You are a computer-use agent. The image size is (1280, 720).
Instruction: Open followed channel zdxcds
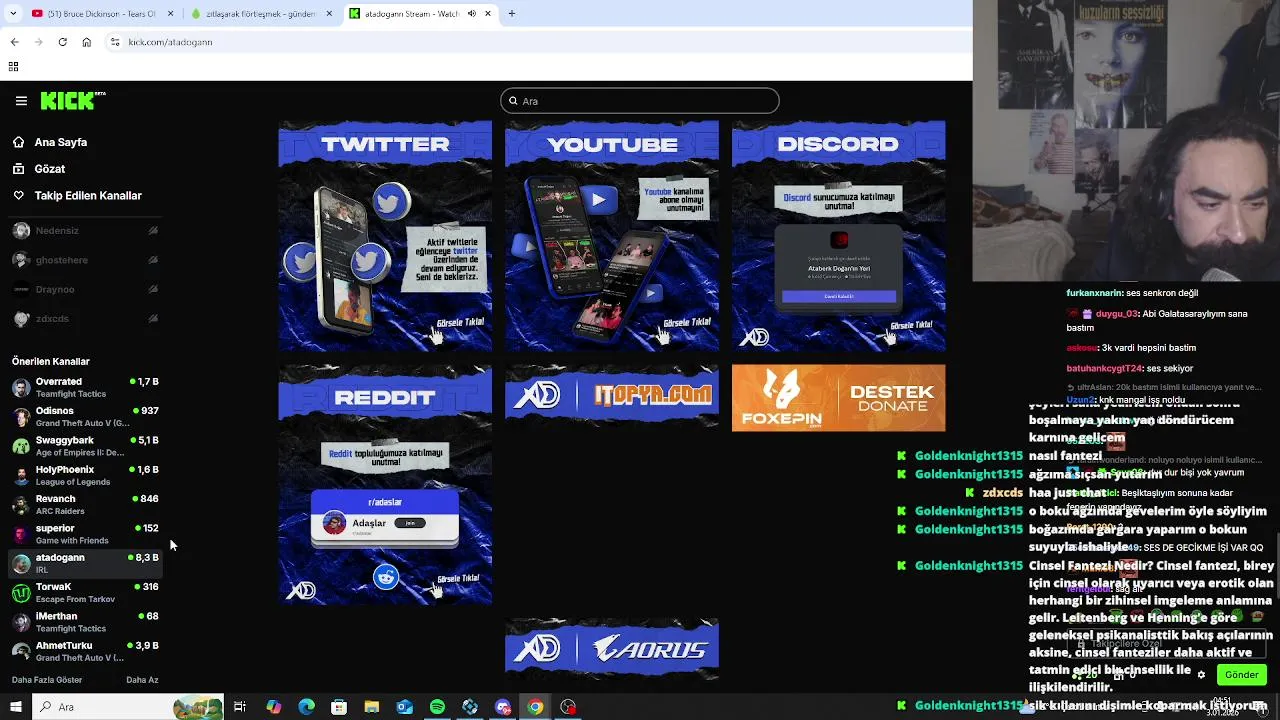pos(85,319)
